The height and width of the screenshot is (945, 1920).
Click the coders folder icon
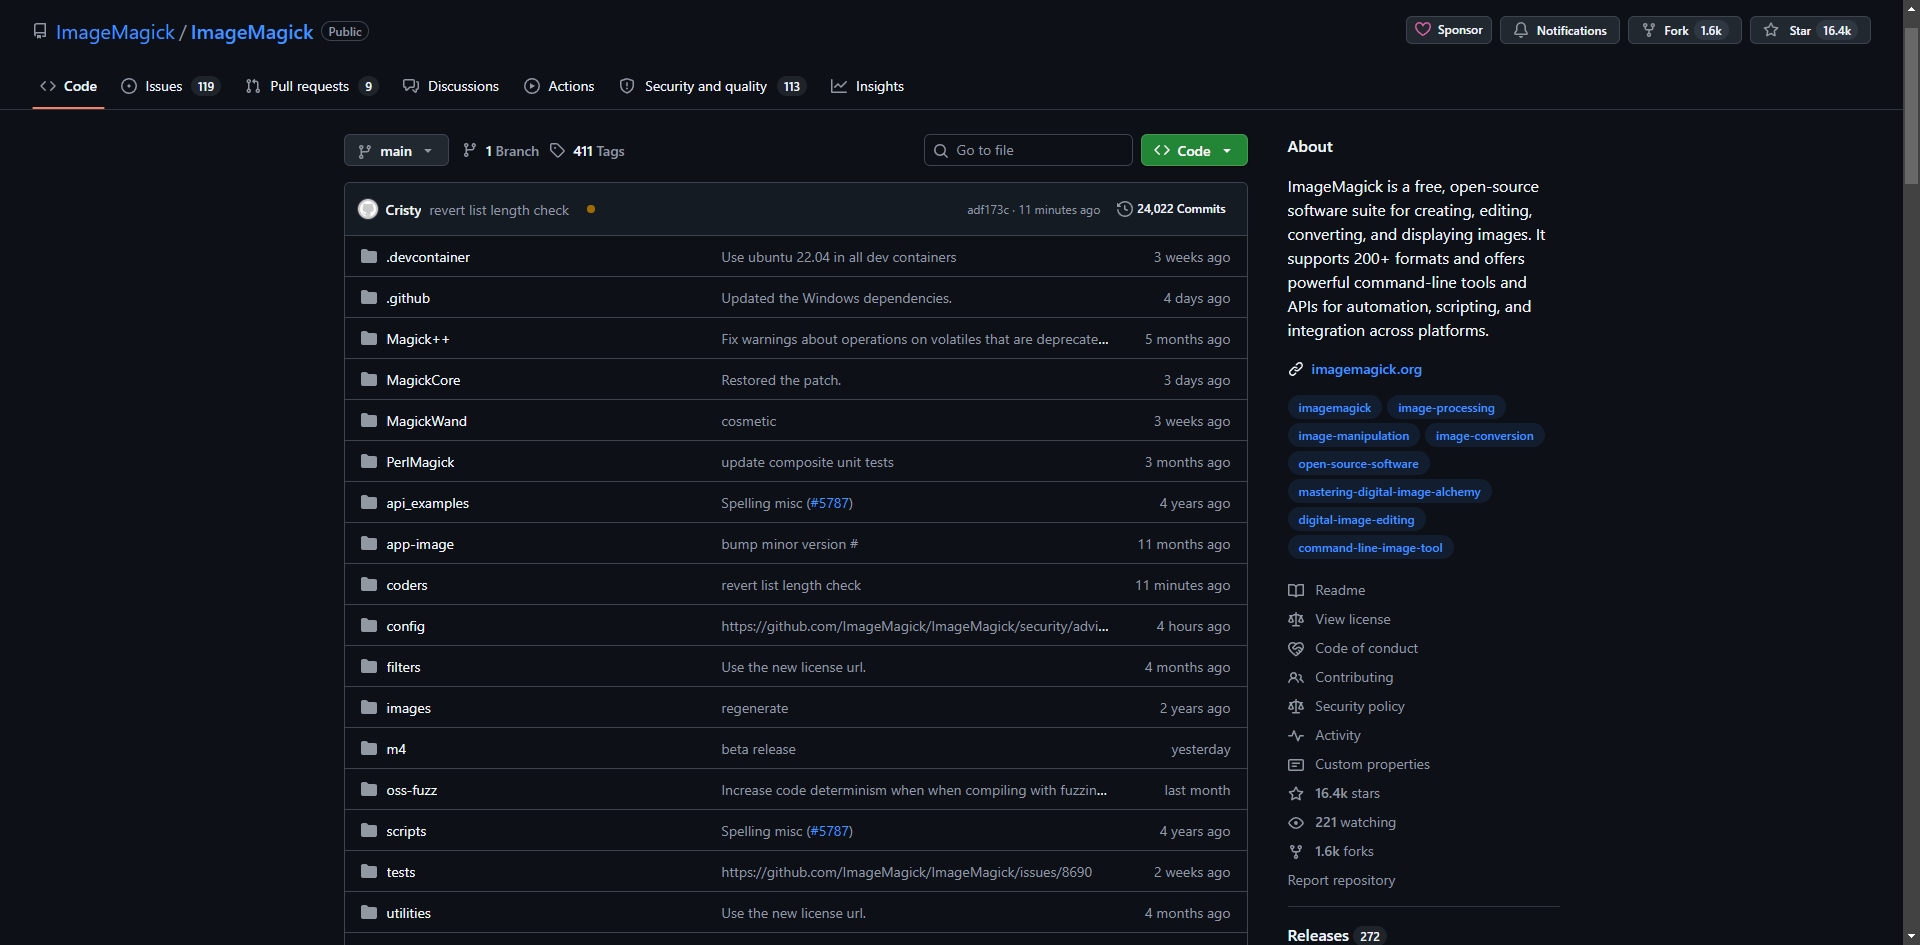point(369,585)
